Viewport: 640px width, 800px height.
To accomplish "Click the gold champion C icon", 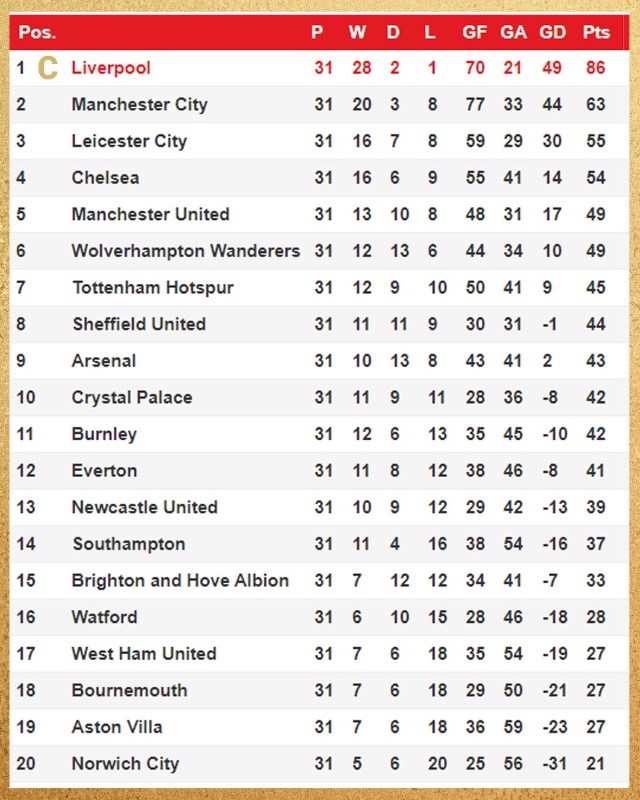I will tap(47, 68).
